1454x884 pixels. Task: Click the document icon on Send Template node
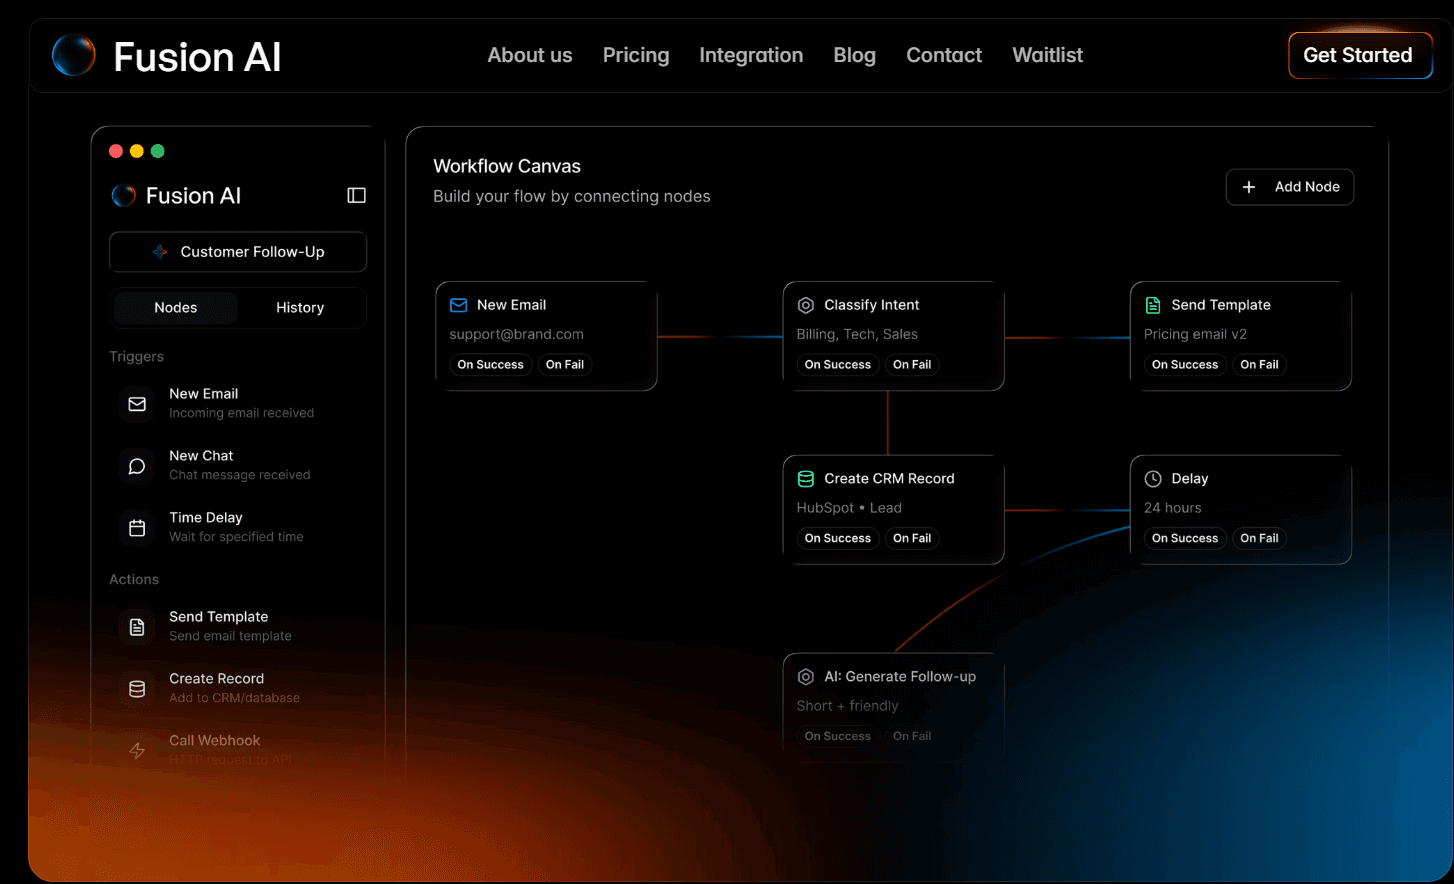tap(1153, 305)
